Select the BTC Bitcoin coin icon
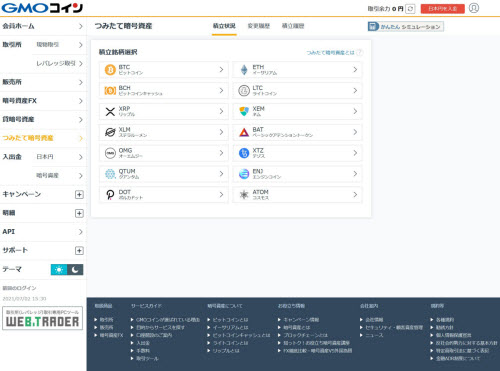500x371 pixels. [x=110, y=70]
